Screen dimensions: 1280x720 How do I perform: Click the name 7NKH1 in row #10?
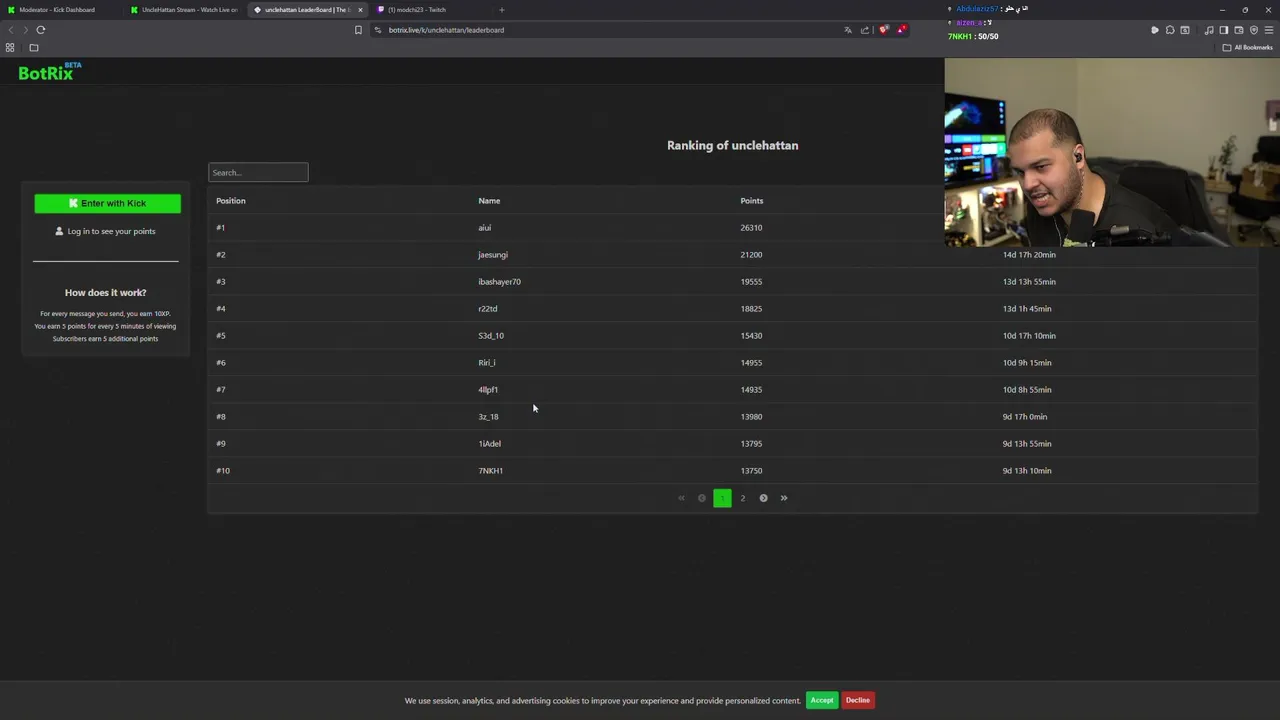pos(491,470)
